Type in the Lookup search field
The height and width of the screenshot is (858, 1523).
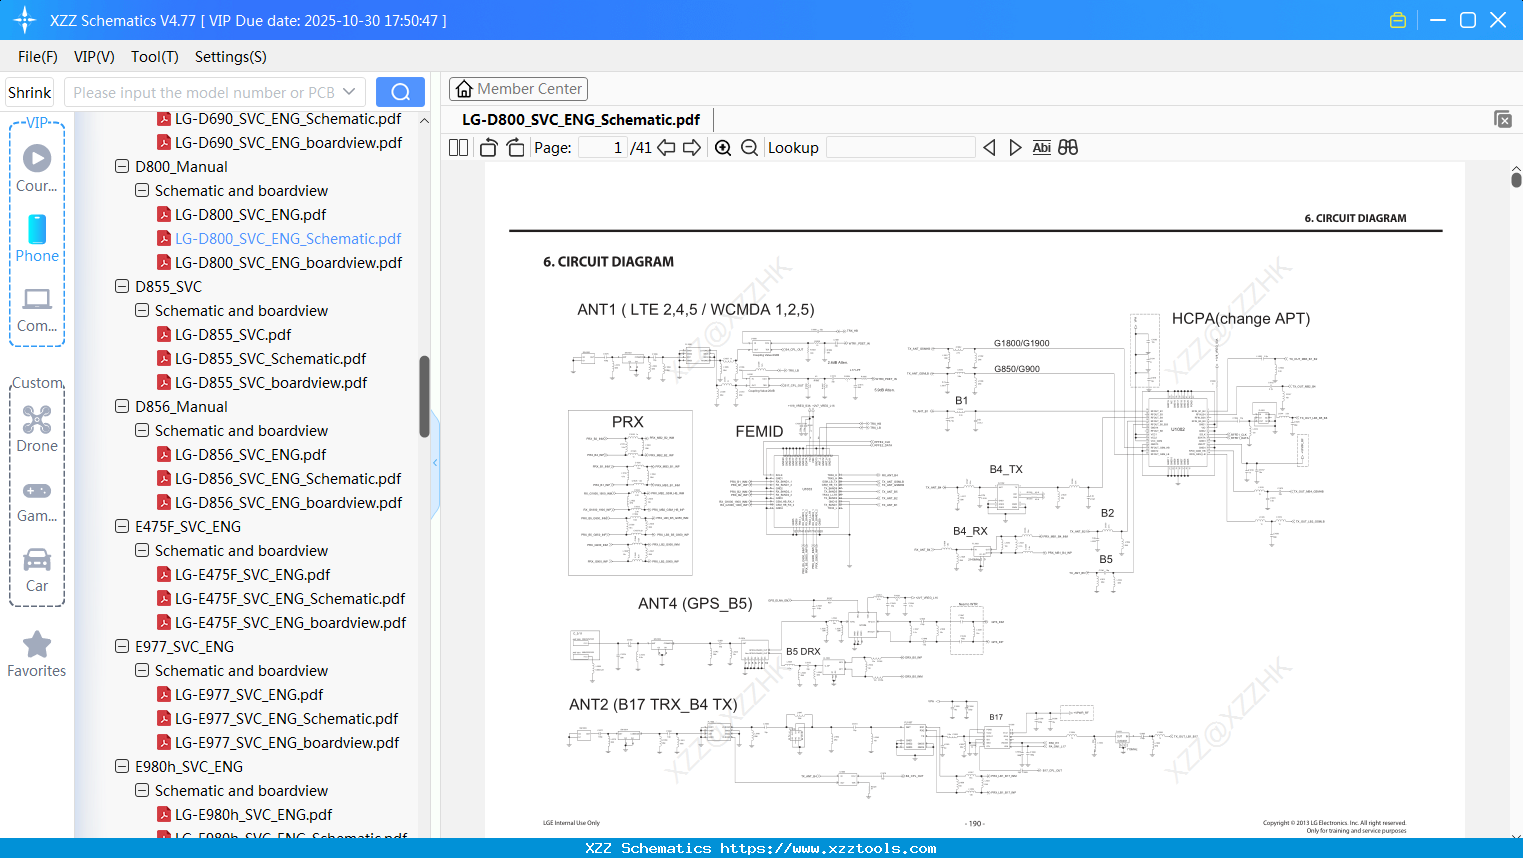point(900,147)
